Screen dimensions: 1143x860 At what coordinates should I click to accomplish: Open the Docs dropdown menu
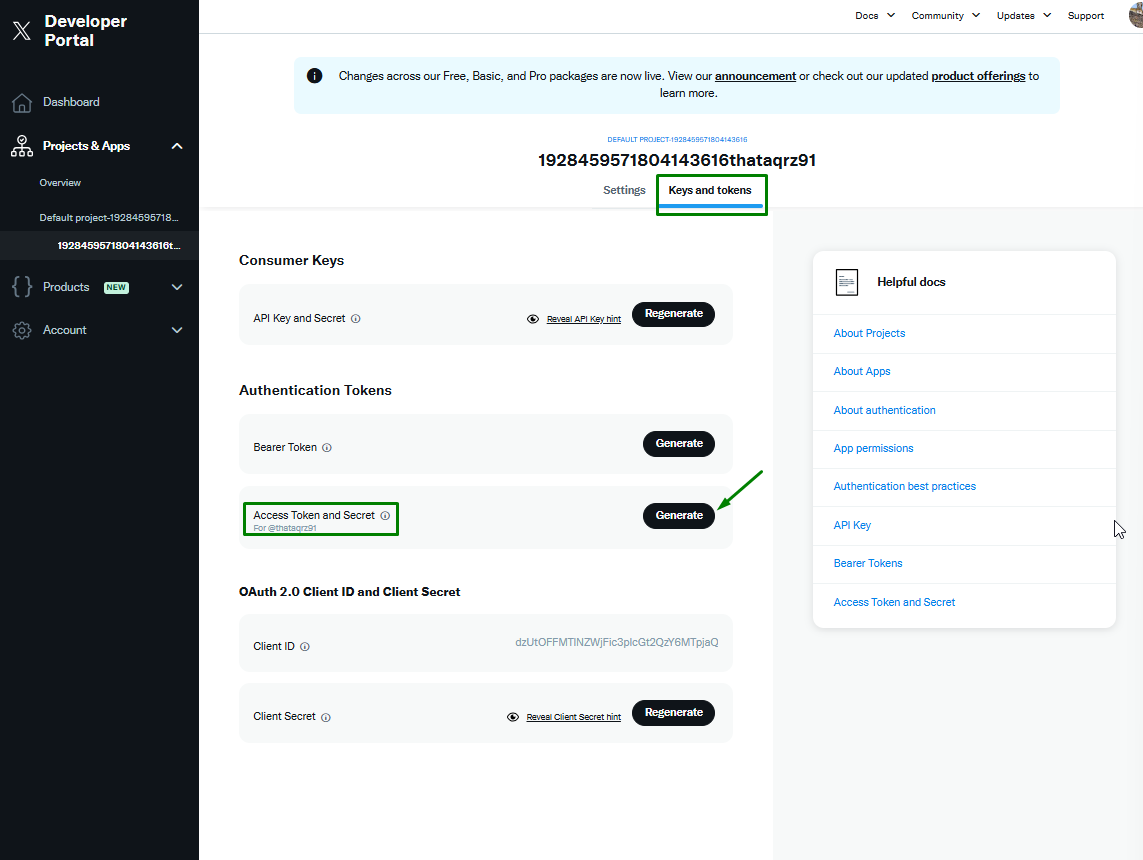pyautogui.click(x=875, y=15)
